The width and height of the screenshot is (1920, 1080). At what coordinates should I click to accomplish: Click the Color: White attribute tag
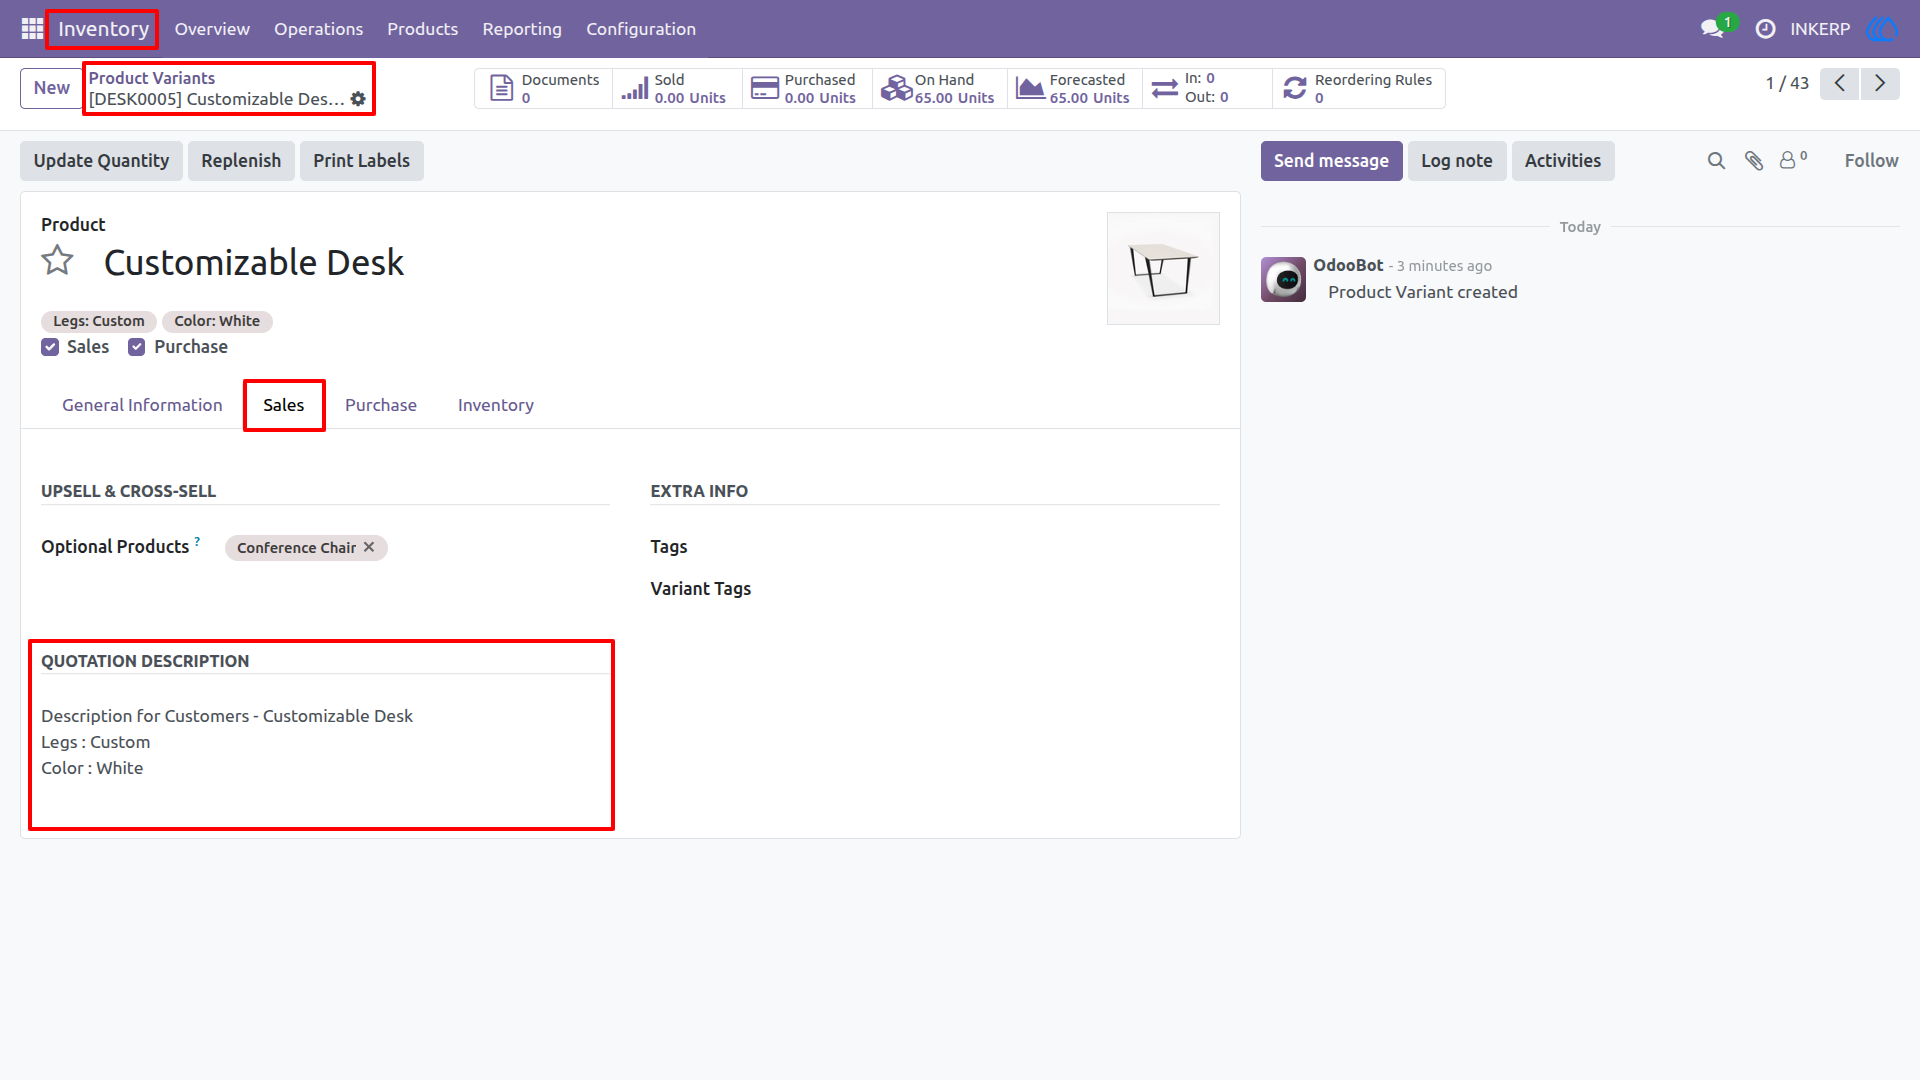point(217,321)
